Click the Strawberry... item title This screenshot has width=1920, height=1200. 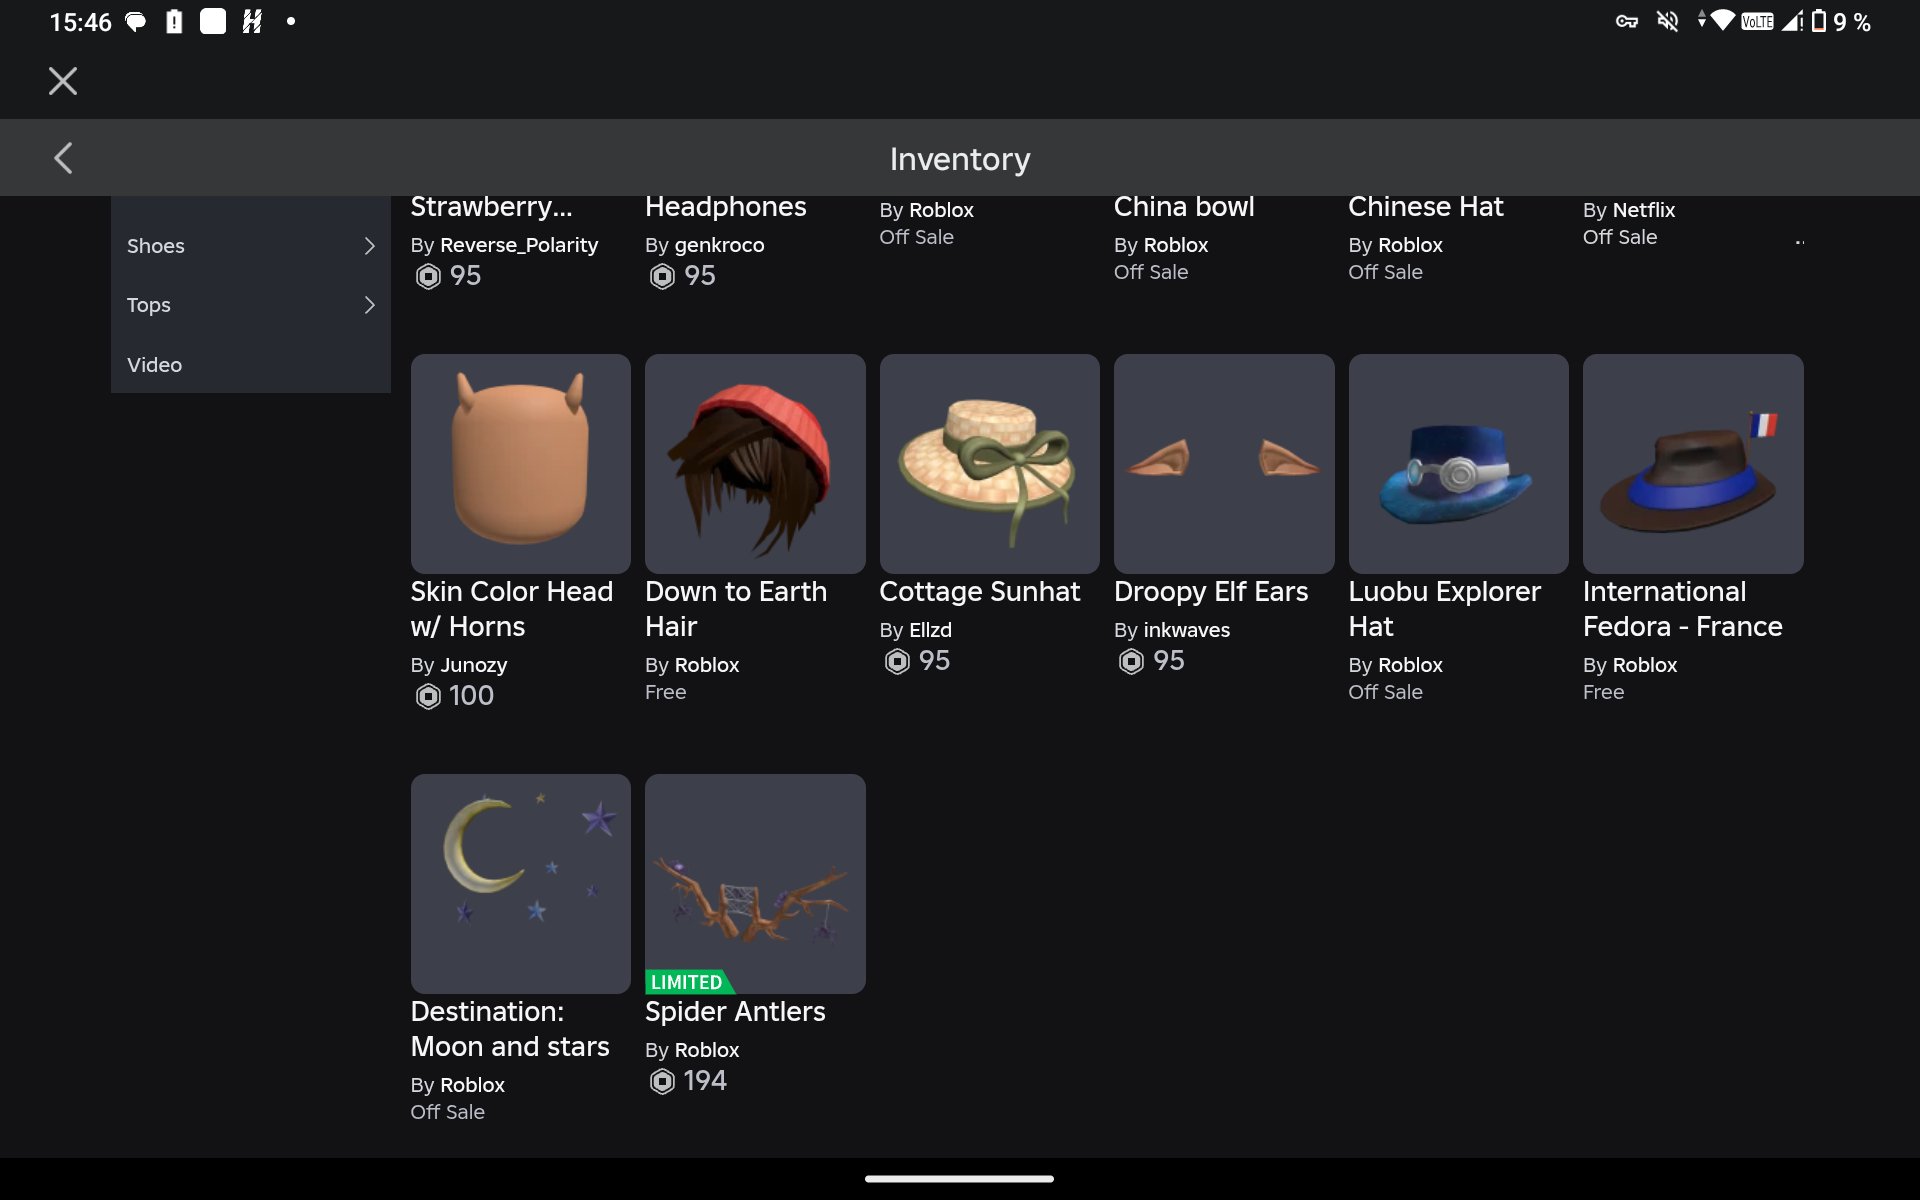491,206
